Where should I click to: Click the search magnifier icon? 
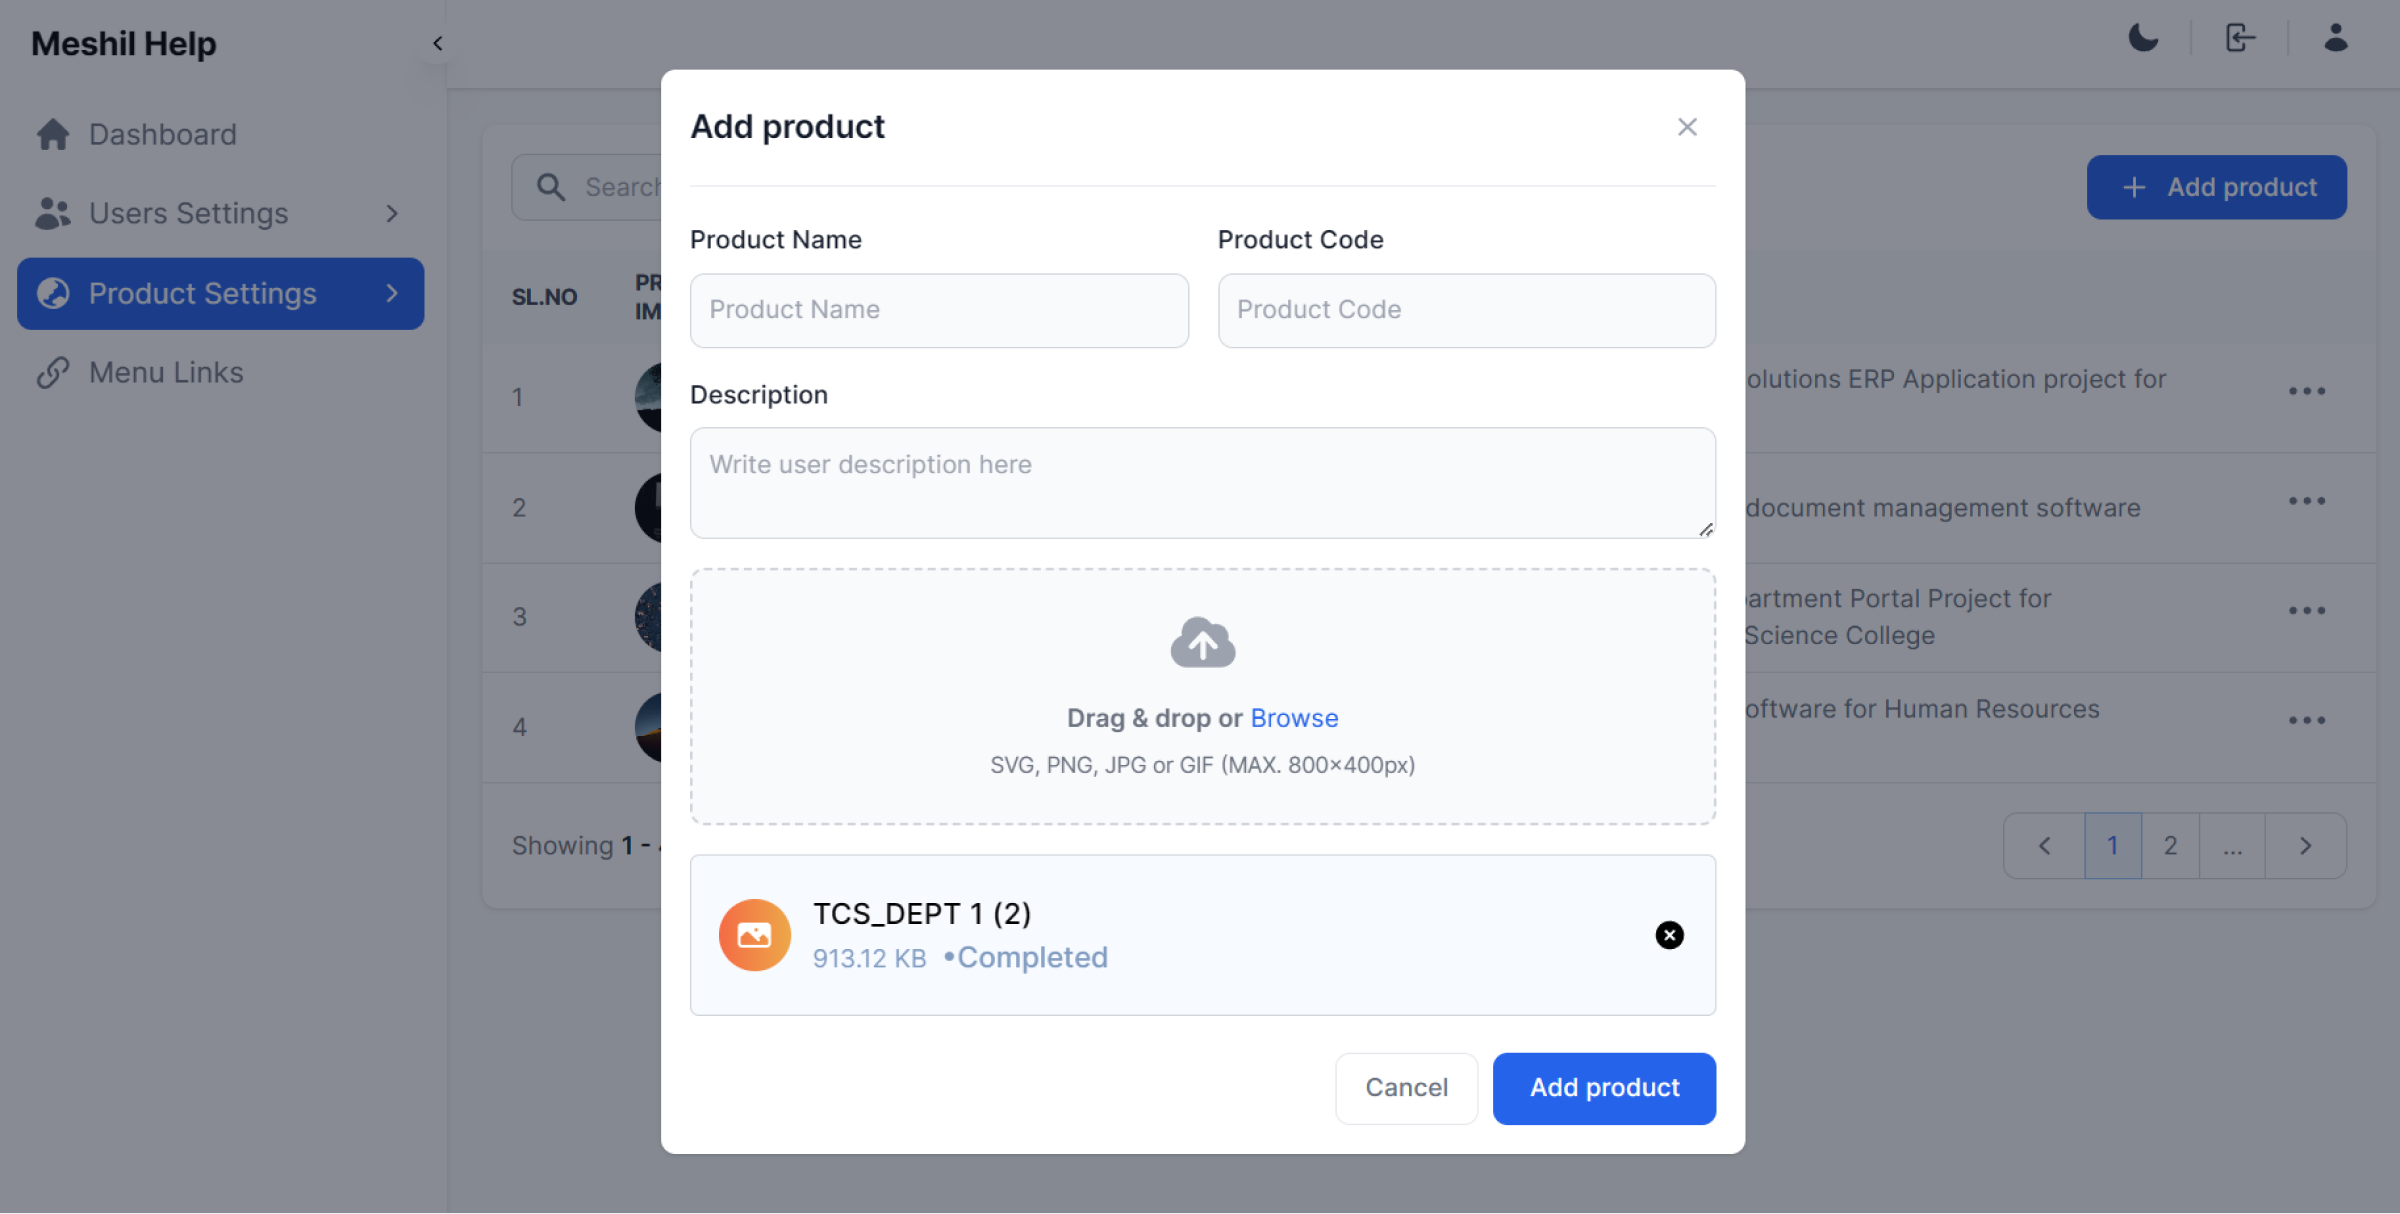tap(550, 187)
